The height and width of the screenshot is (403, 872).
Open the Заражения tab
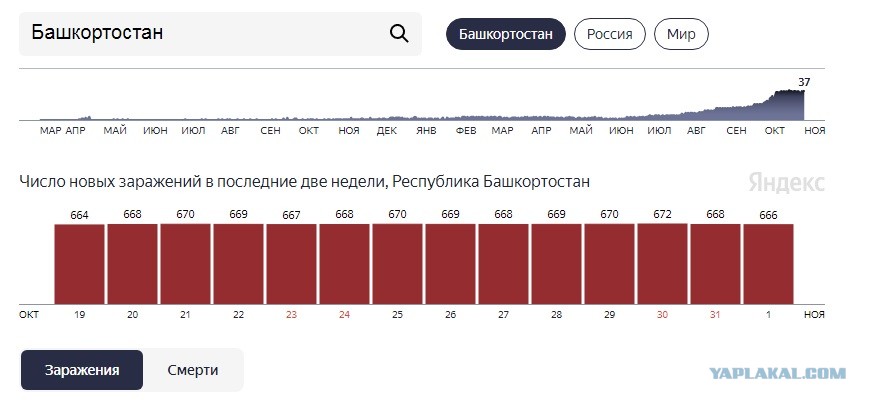(82, 370)
